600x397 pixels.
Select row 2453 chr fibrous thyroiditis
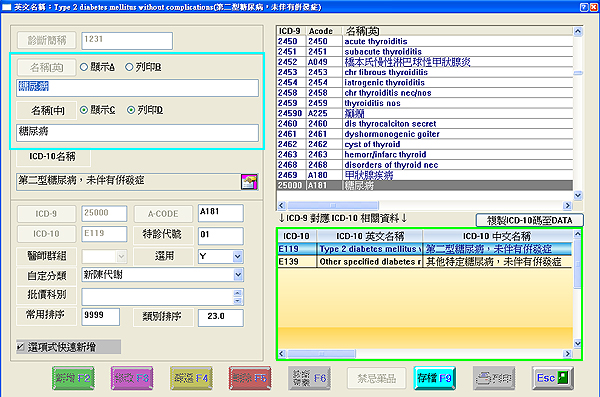(x=425, y=72)
